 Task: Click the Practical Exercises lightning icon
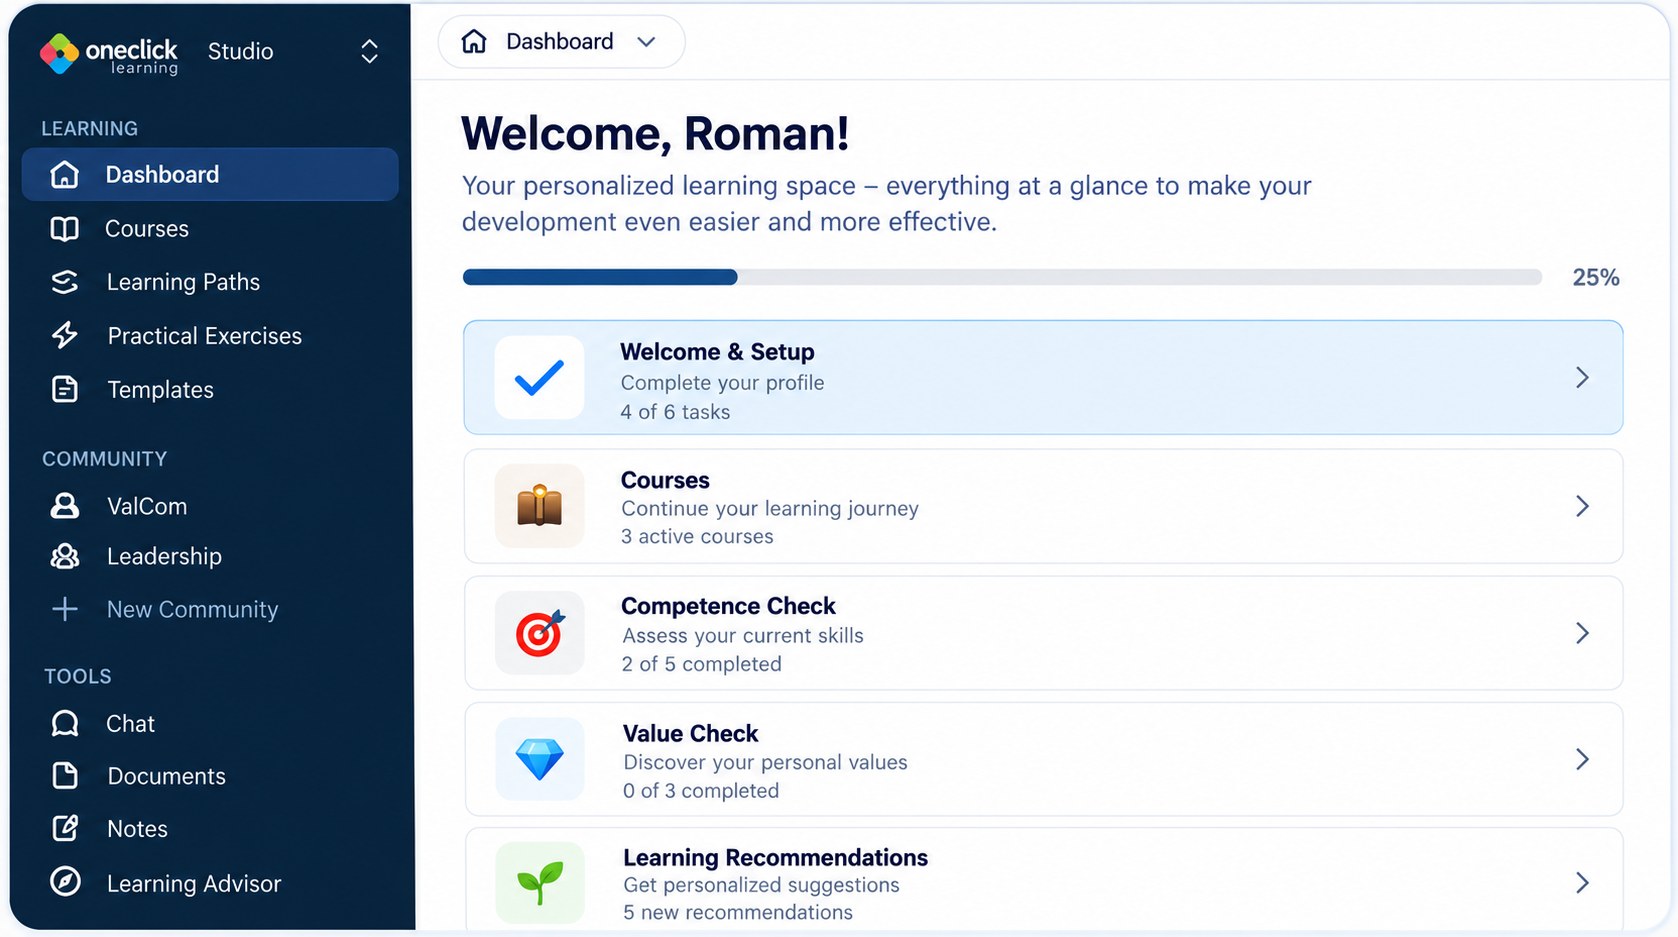pyautogui.click(x=65, y=335)
